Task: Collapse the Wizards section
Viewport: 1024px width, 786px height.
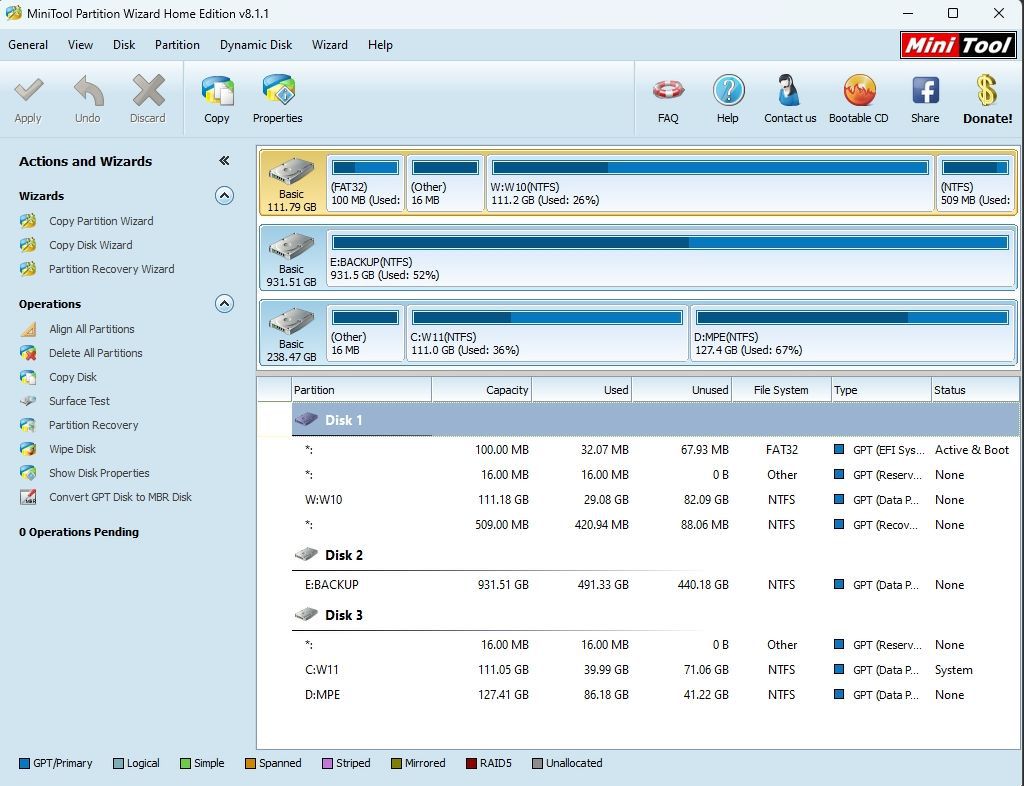Action: tap(224, 196)
